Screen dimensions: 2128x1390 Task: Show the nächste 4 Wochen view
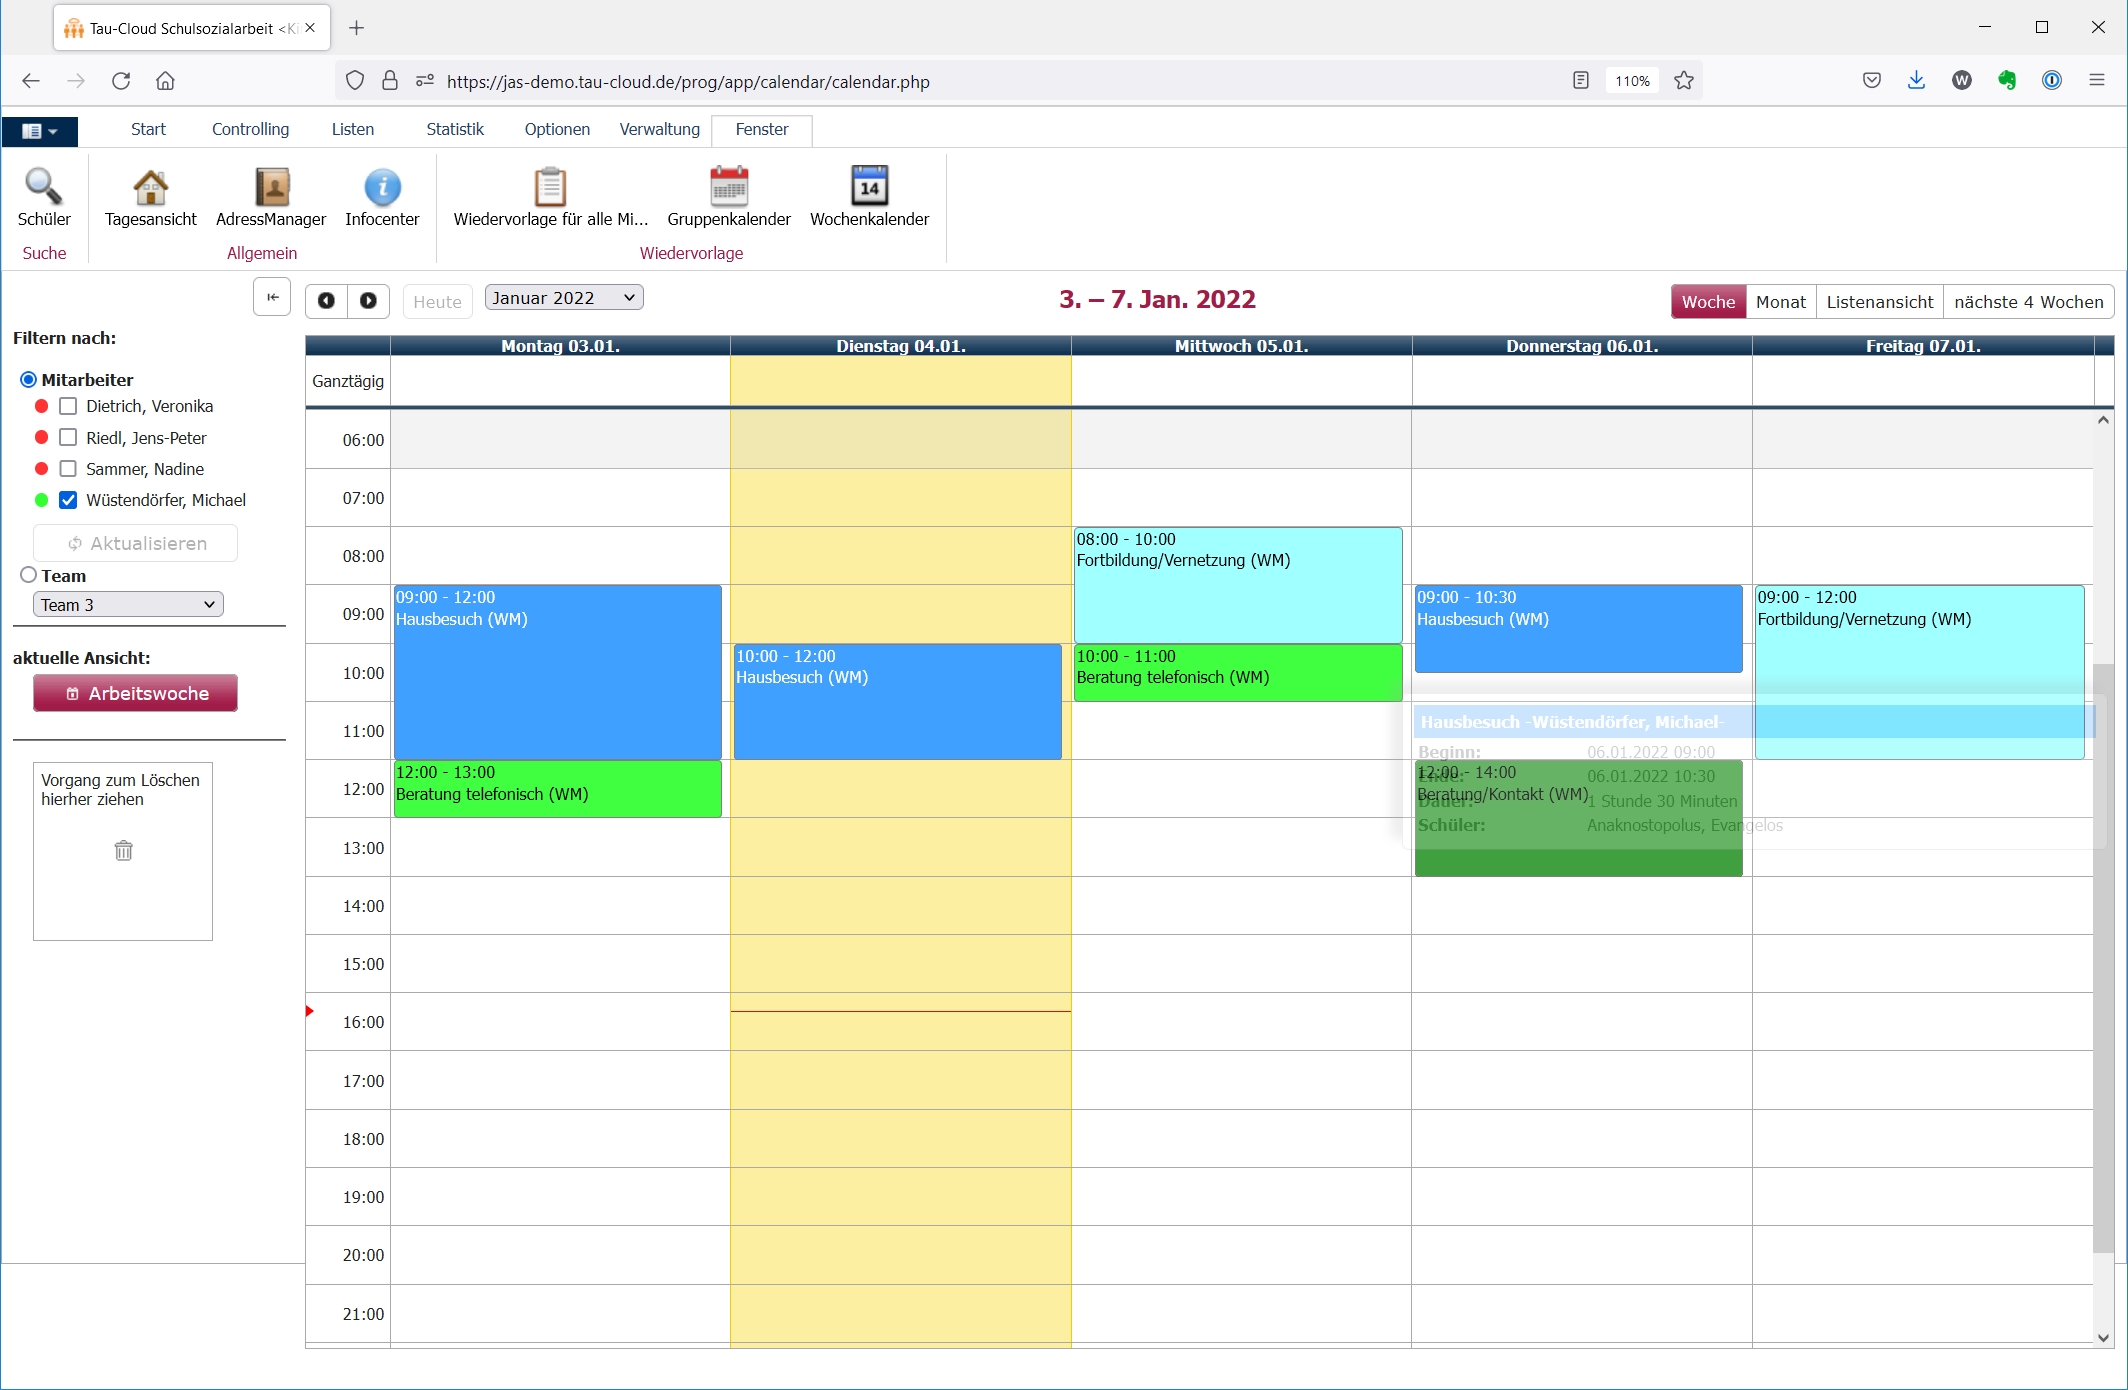(x=2028, y=302)
